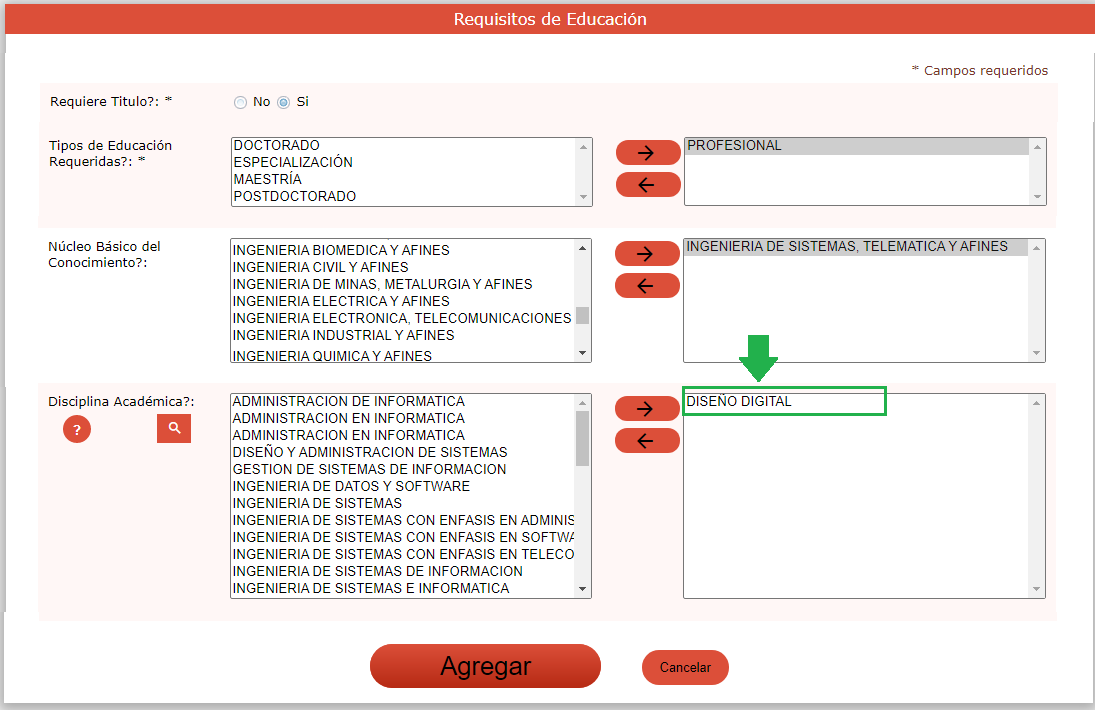Select ADMINISTRACION DE INFORMATICA discipline
Screen dimensions: 1095x710
403,401
